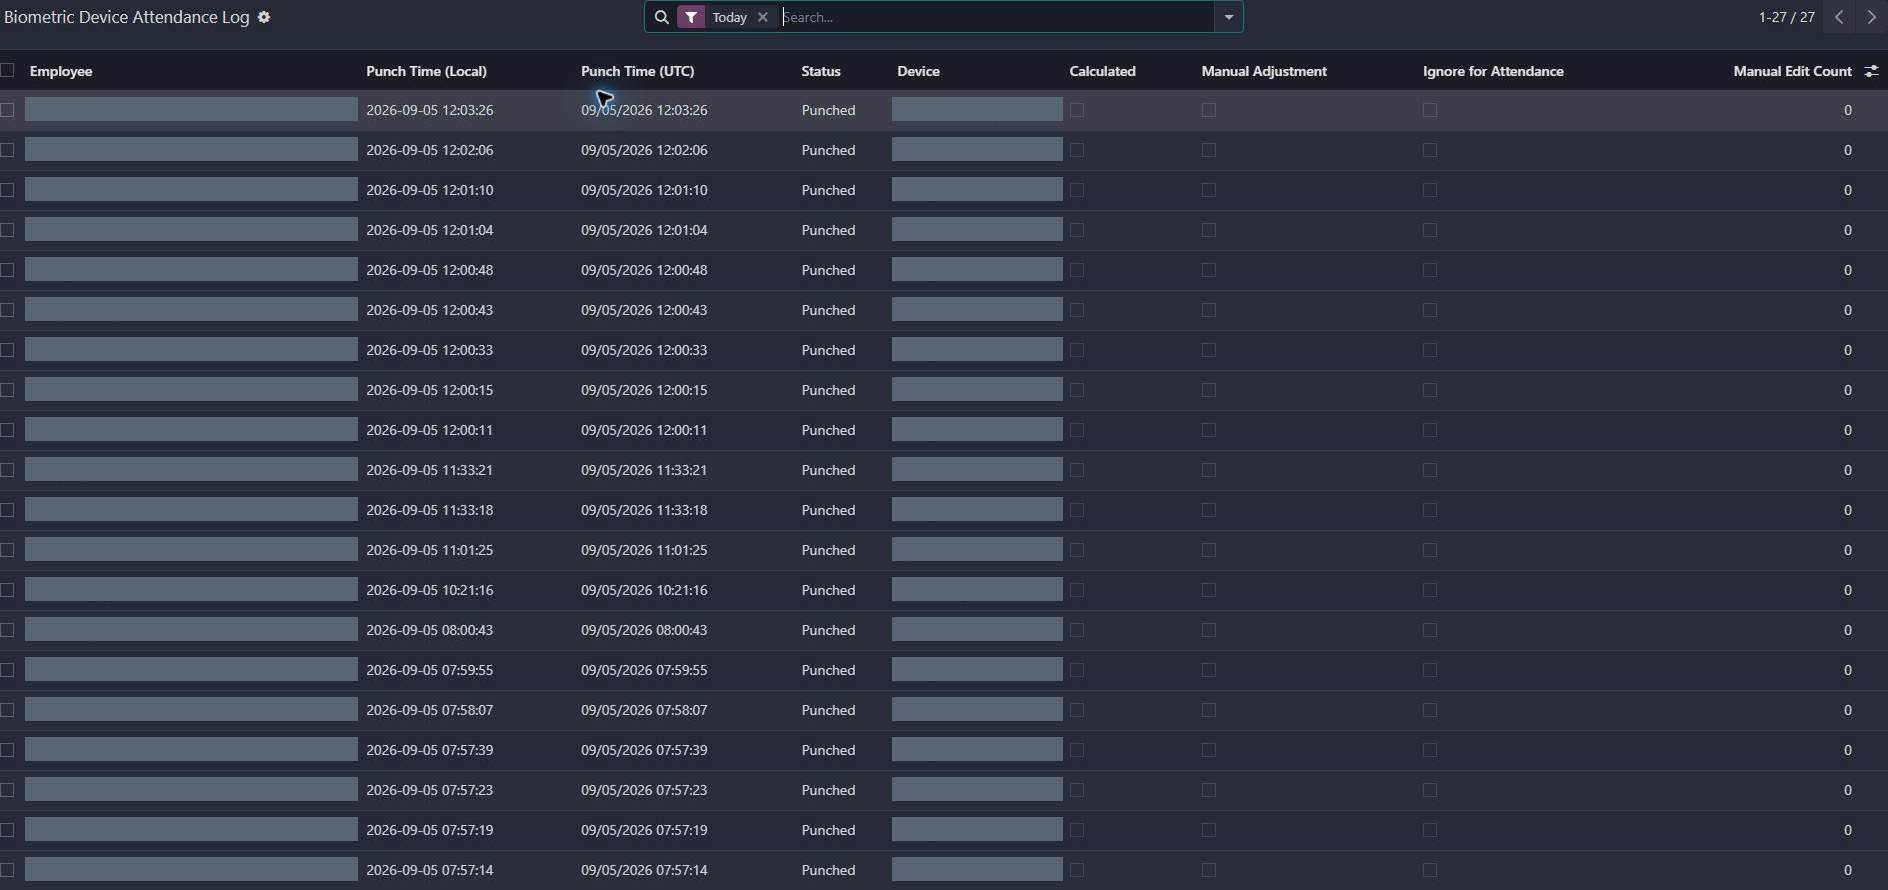Click the Biometric Device Attendance Log title
Image resolution: width=1888 pixels, height=890 pixels.
tap(127, 17)
